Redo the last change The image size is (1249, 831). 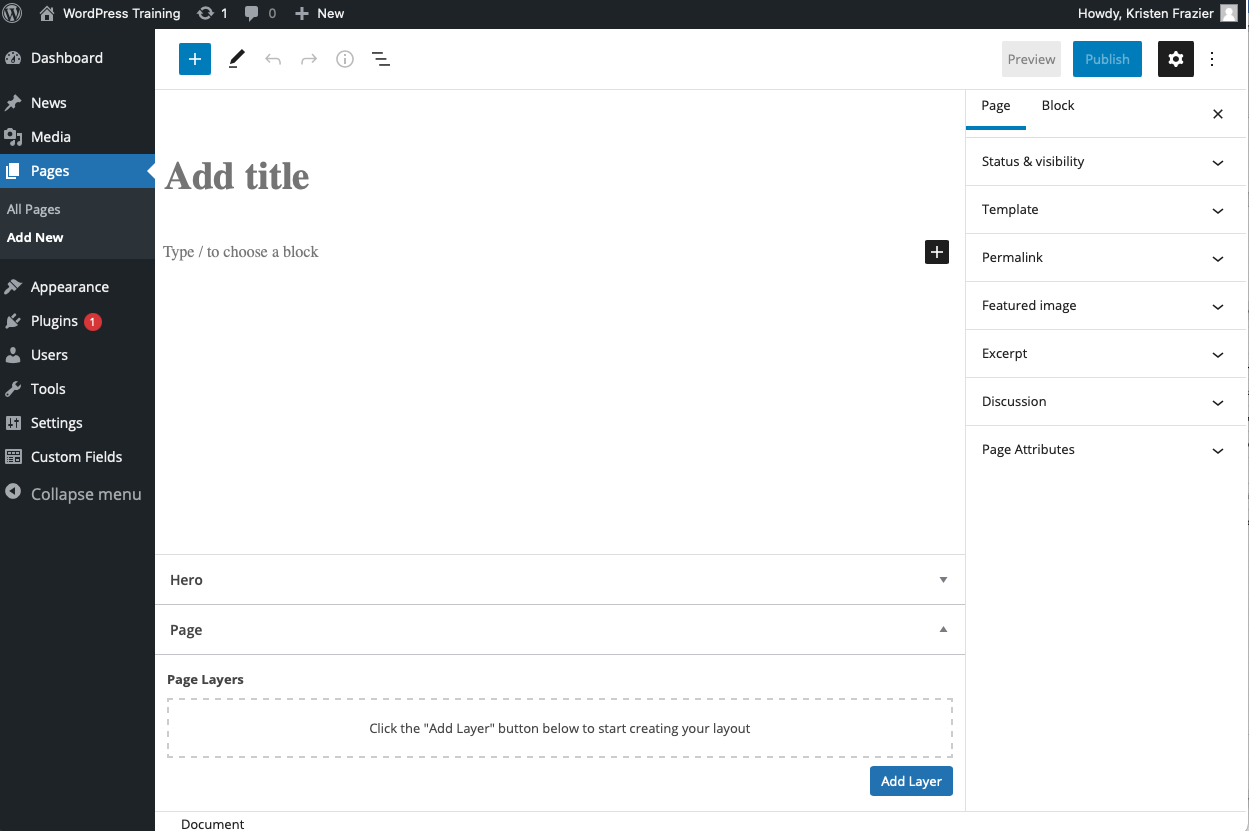point(309,59)
